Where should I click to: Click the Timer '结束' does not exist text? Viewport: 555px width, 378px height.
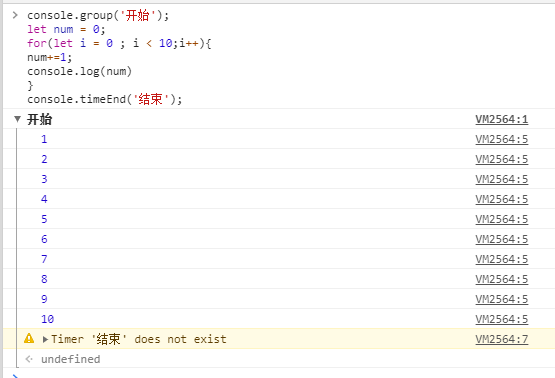[139, 339]
